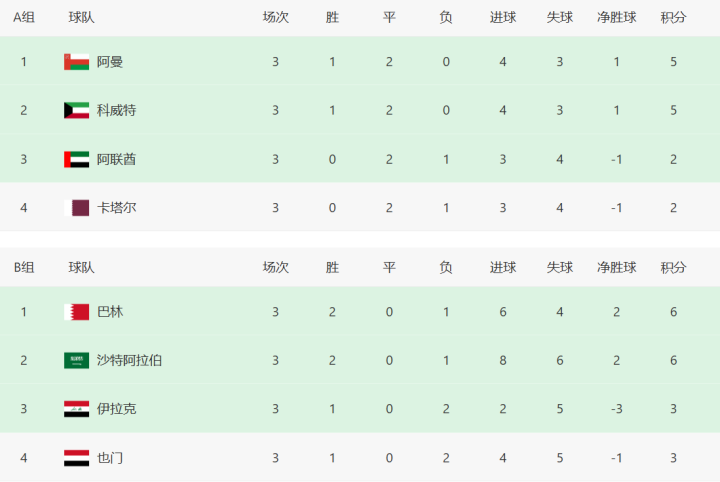Click the A组 进球 column header
Viewport: 720px width, 482px height.
coord(503,17)
